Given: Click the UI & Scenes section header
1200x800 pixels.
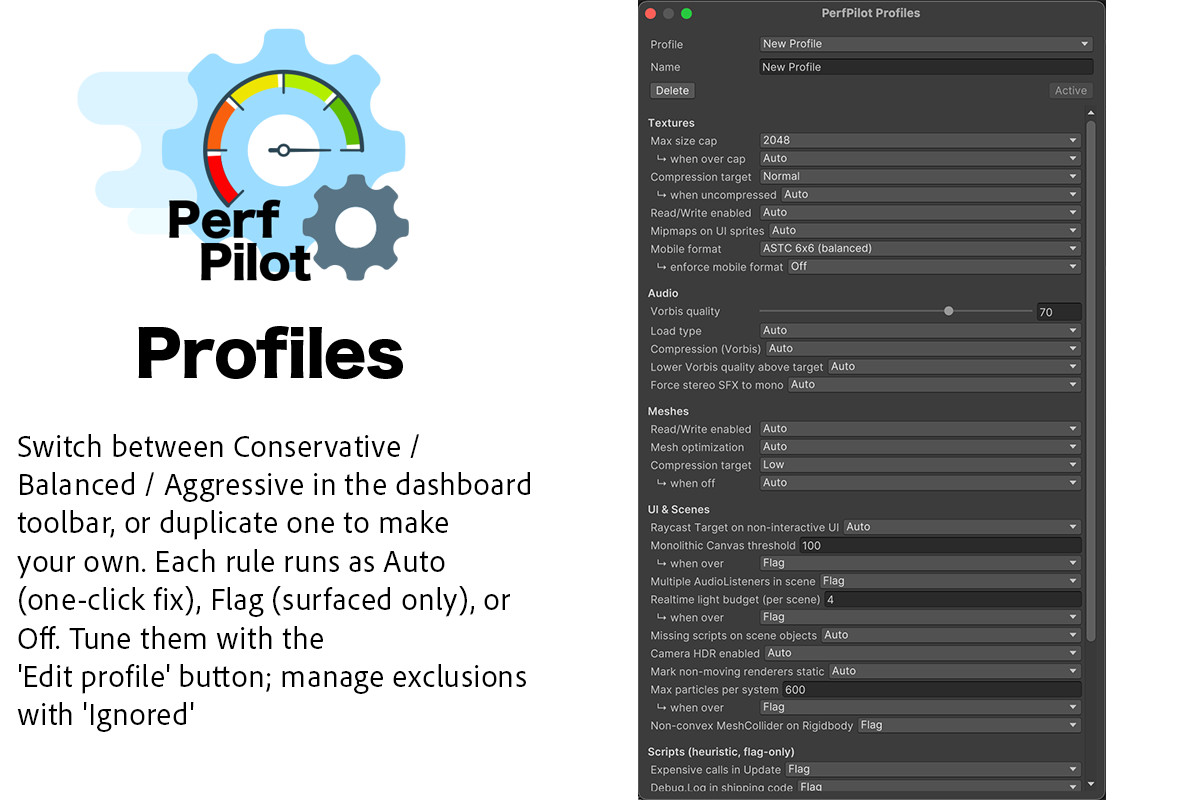Looking at the screenshot, I should pyautogui.click(x=679, y=509).
